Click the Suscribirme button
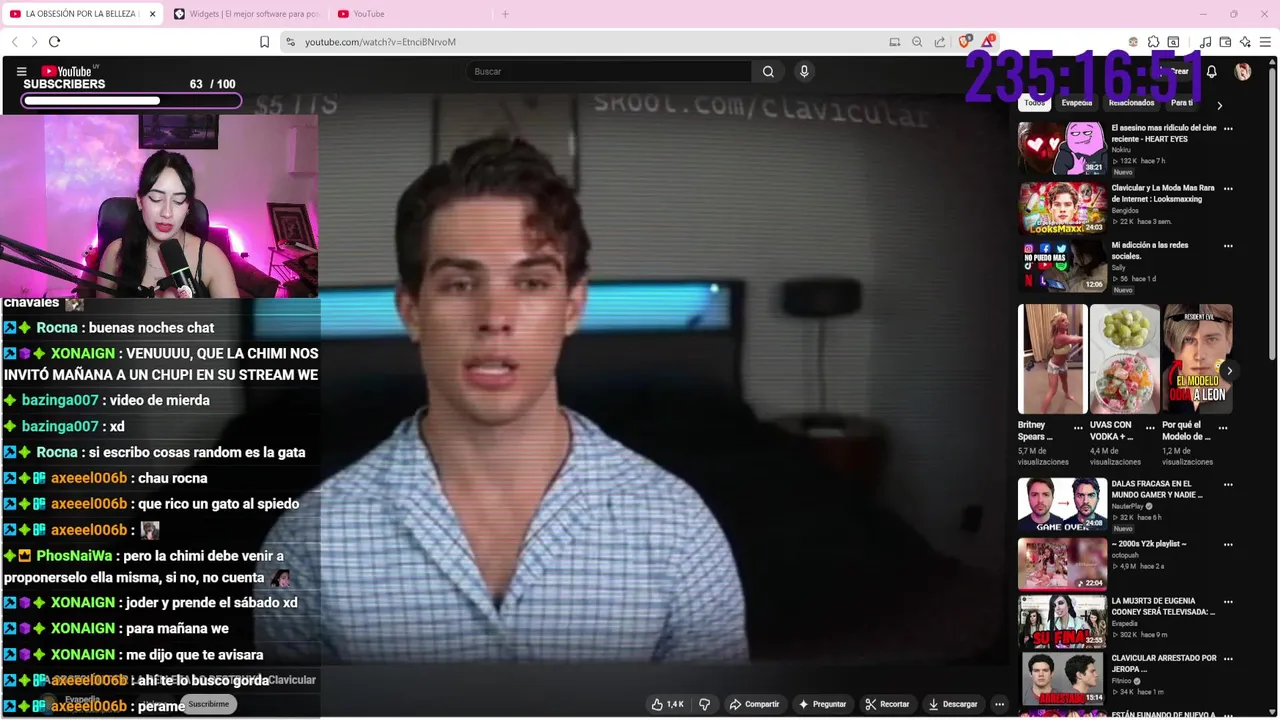This screenshot has height=720, width=1280. tap(209, 704)
